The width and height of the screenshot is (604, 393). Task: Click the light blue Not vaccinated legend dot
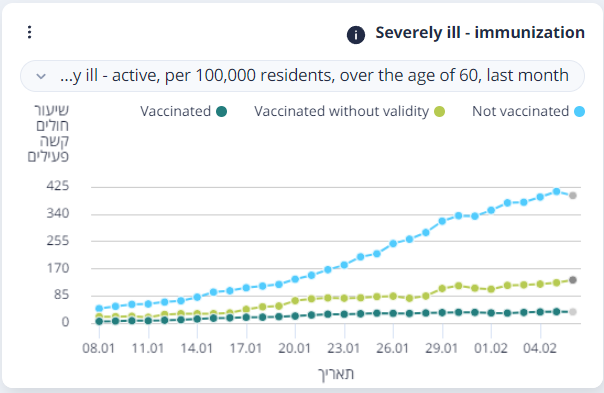click(x=579, y=112)
